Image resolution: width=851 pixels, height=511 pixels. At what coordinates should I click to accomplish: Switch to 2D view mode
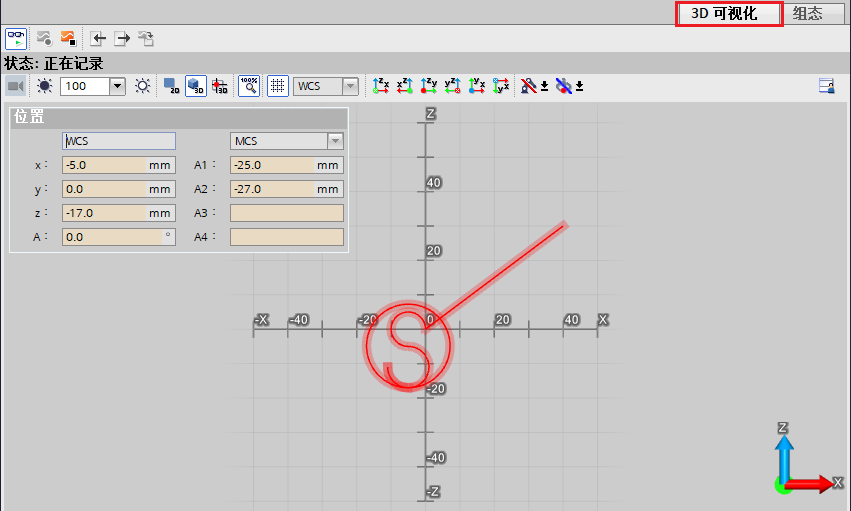pyautogui.click(x=171, y=86)
